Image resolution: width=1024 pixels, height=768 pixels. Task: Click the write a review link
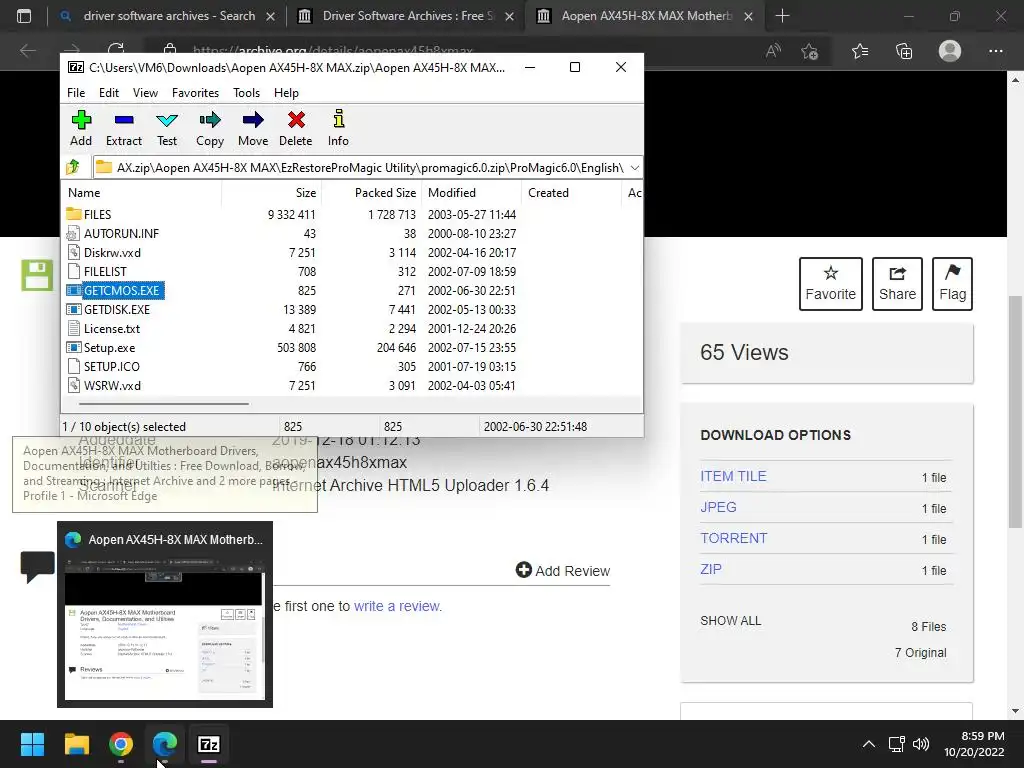click(x=398, y=606)
